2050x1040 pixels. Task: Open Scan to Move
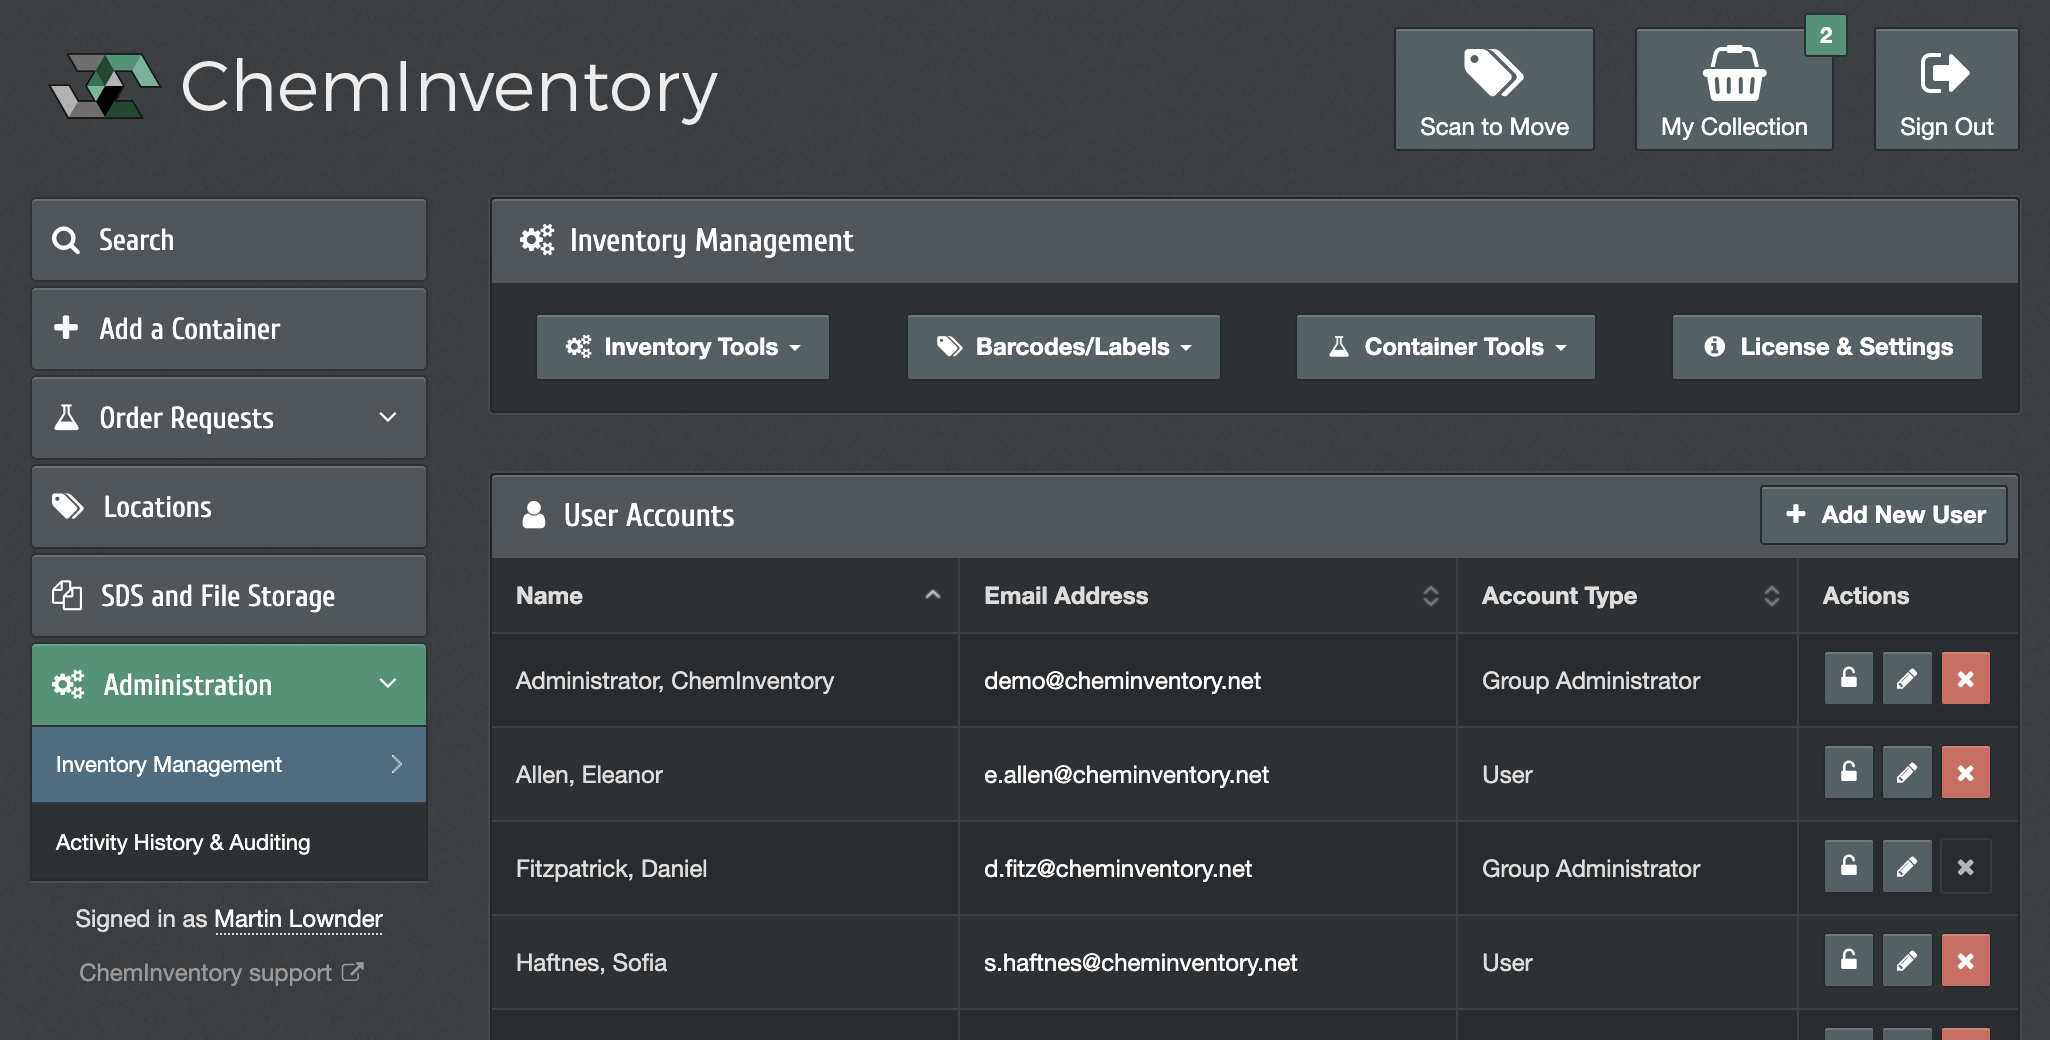[x=1494, y=89]
